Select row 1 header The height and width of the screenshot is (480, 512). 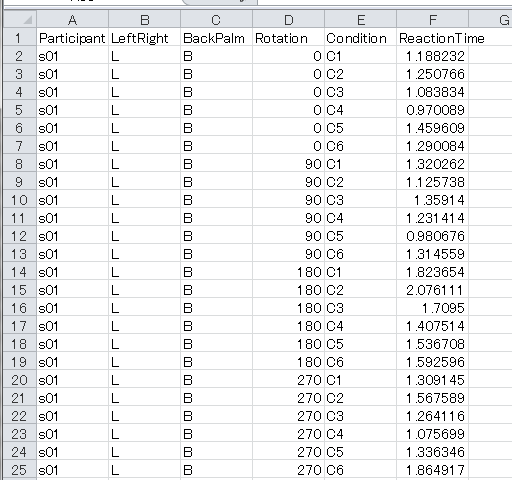point(20,38)
